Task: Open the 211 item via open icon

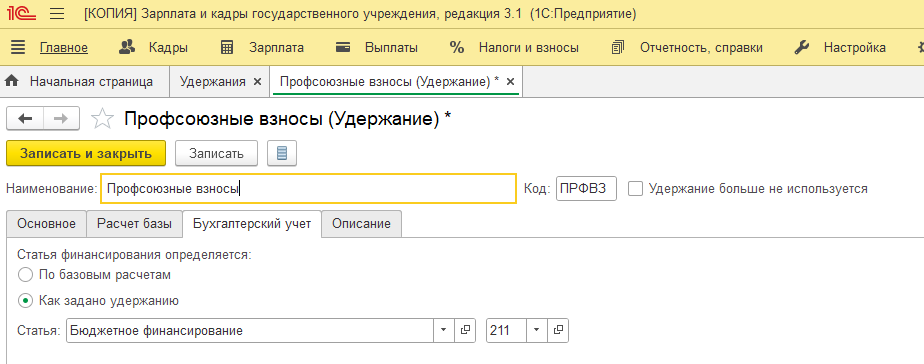Action: 557,330
